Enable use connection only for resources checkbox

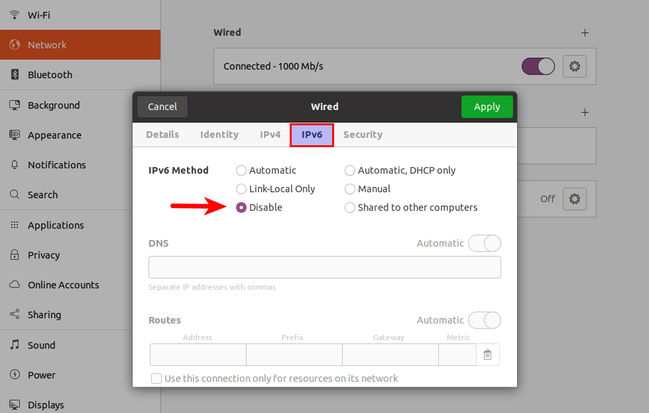coord(156,379)
